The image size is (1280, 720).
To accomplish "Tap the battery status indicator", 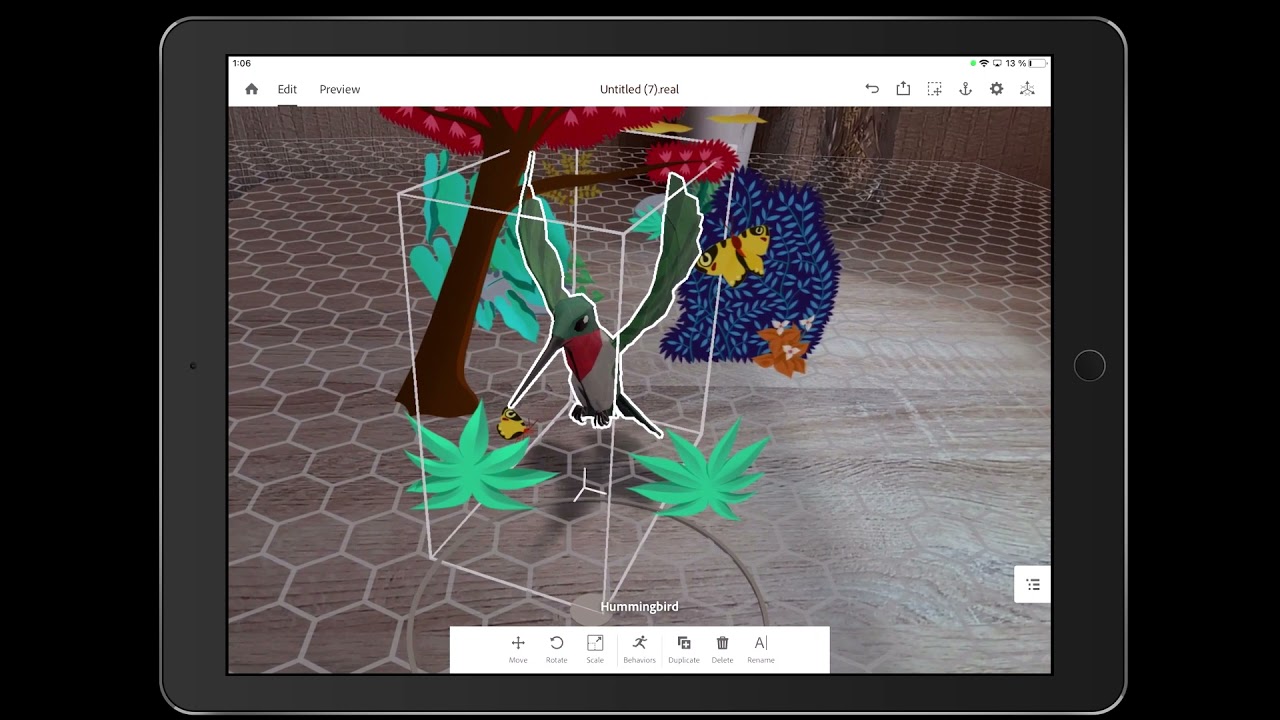I will click(1037, 63).
